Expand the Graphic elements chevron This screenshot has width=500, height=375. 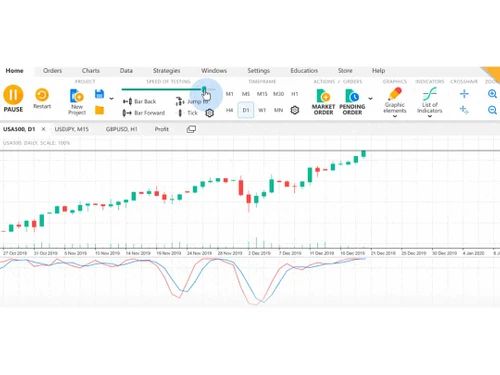pyautogui.click(x=395, y=116)
